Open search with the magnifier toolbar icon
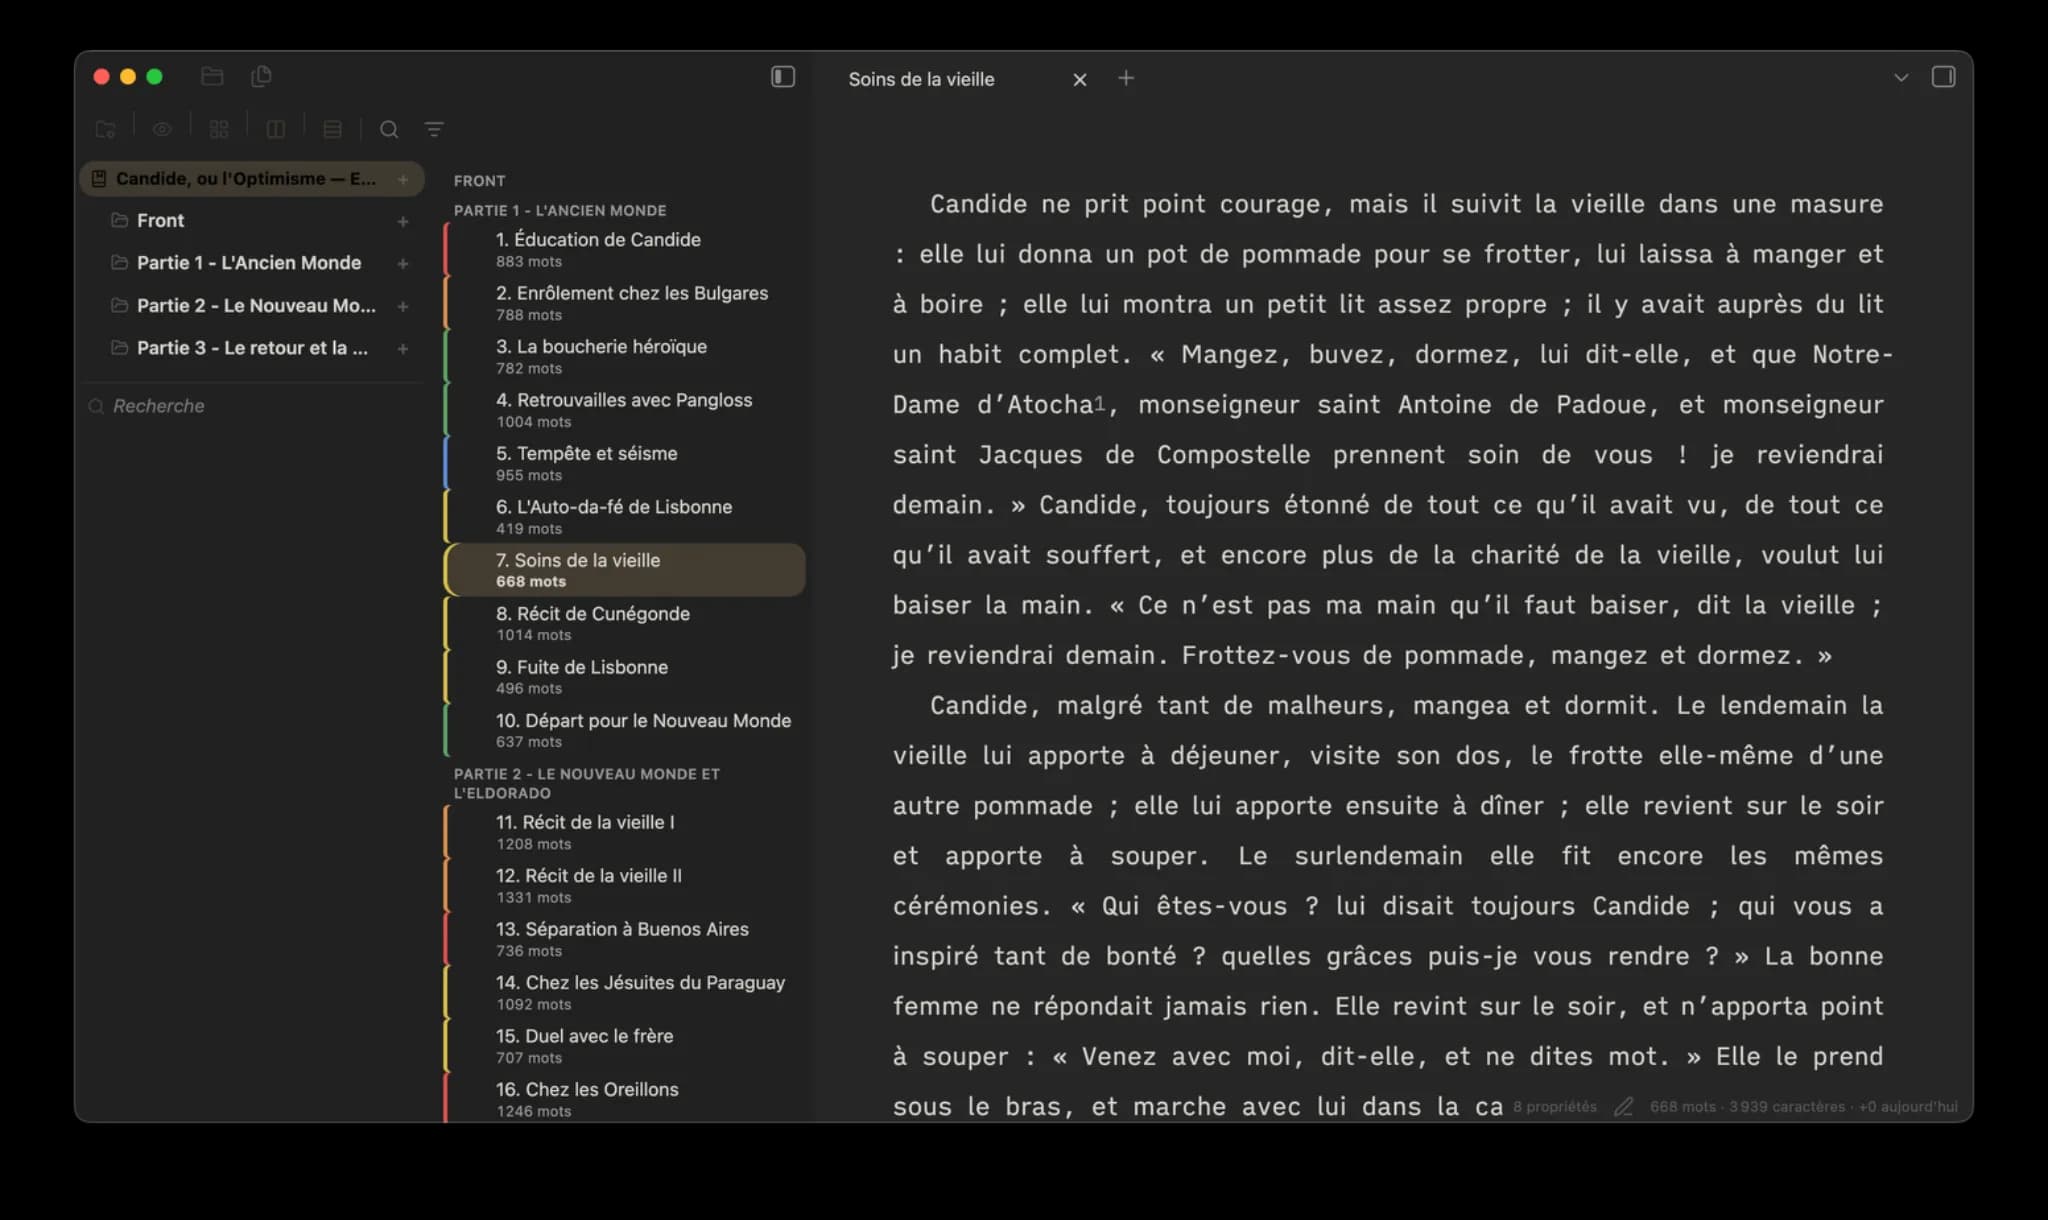Image resolution: width=2048 pixels, height=1220 pixels. (x=389, y=129)
